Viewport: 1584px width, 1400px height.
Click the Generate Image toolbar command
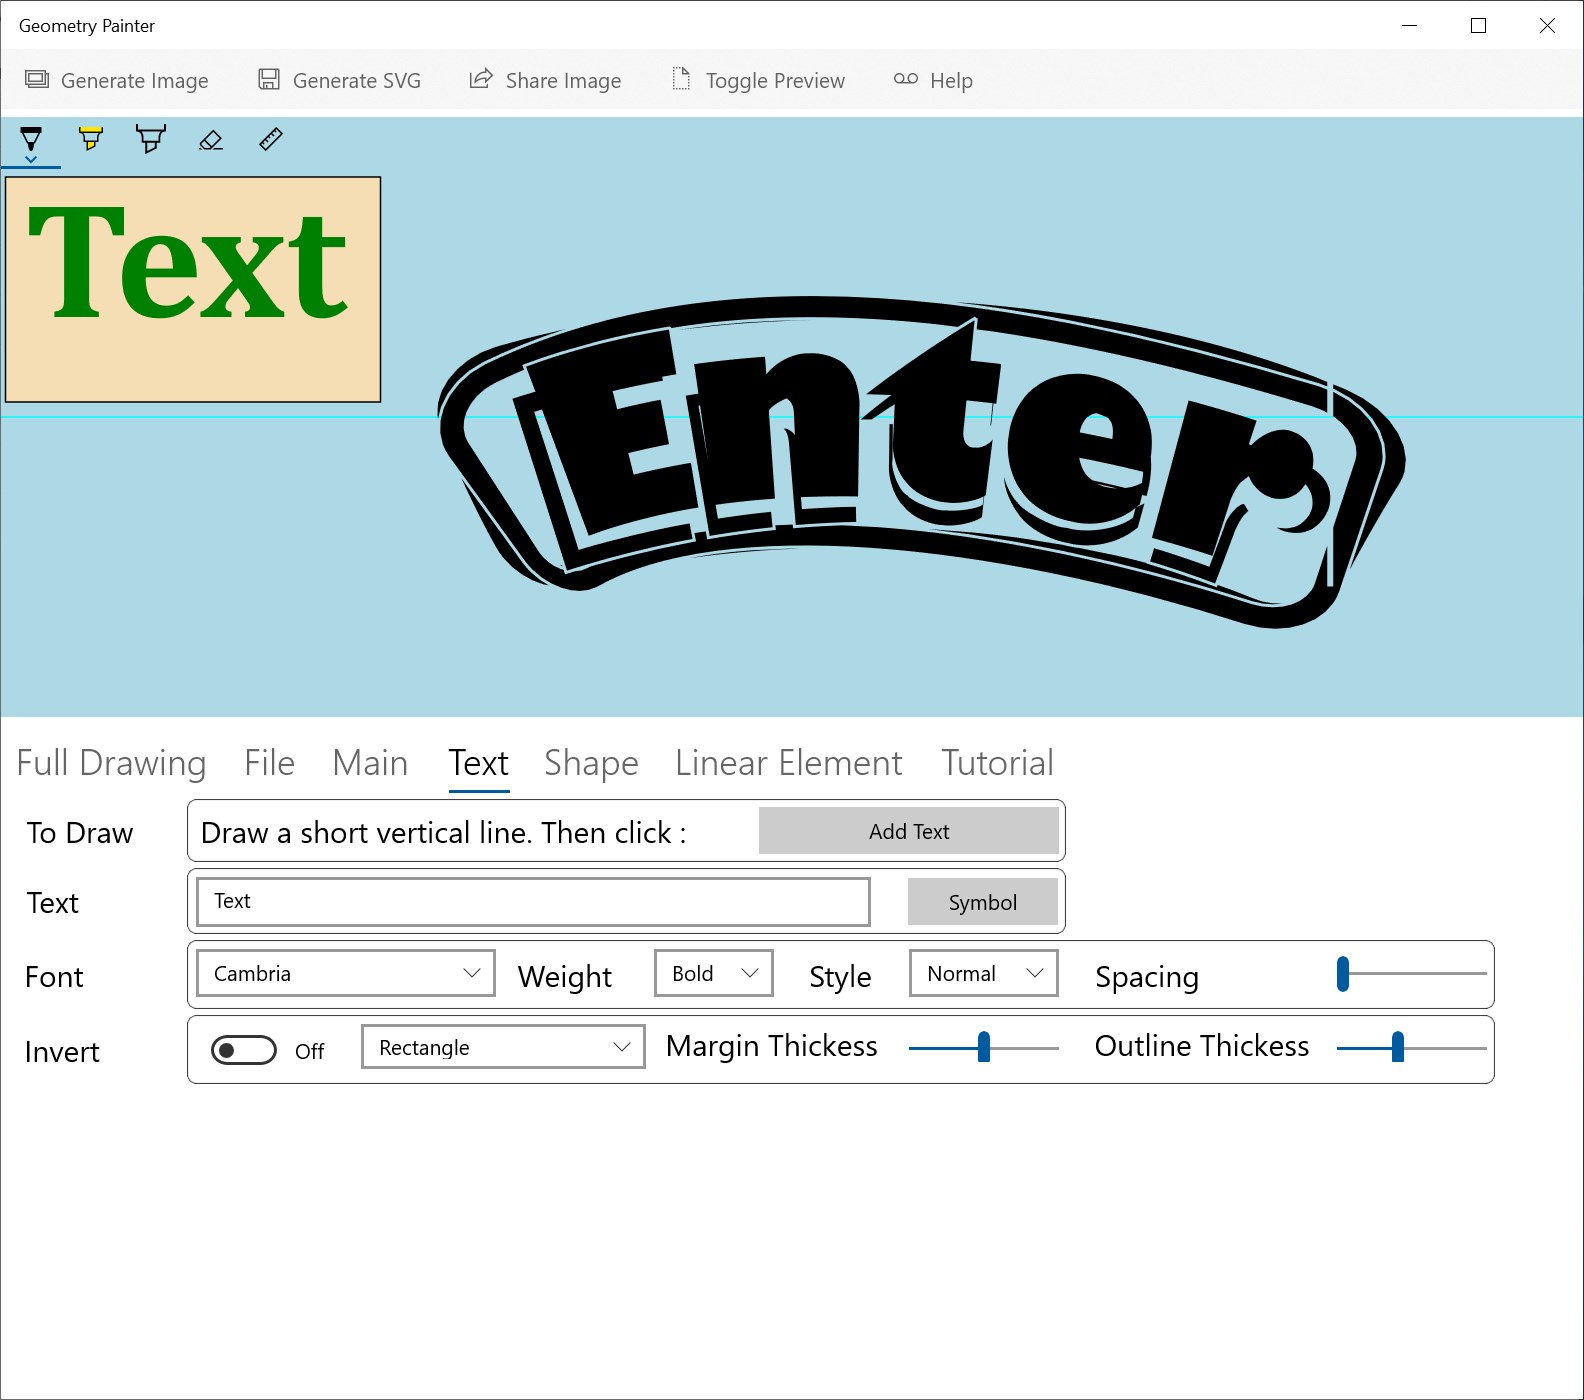(x=117, y=80)
